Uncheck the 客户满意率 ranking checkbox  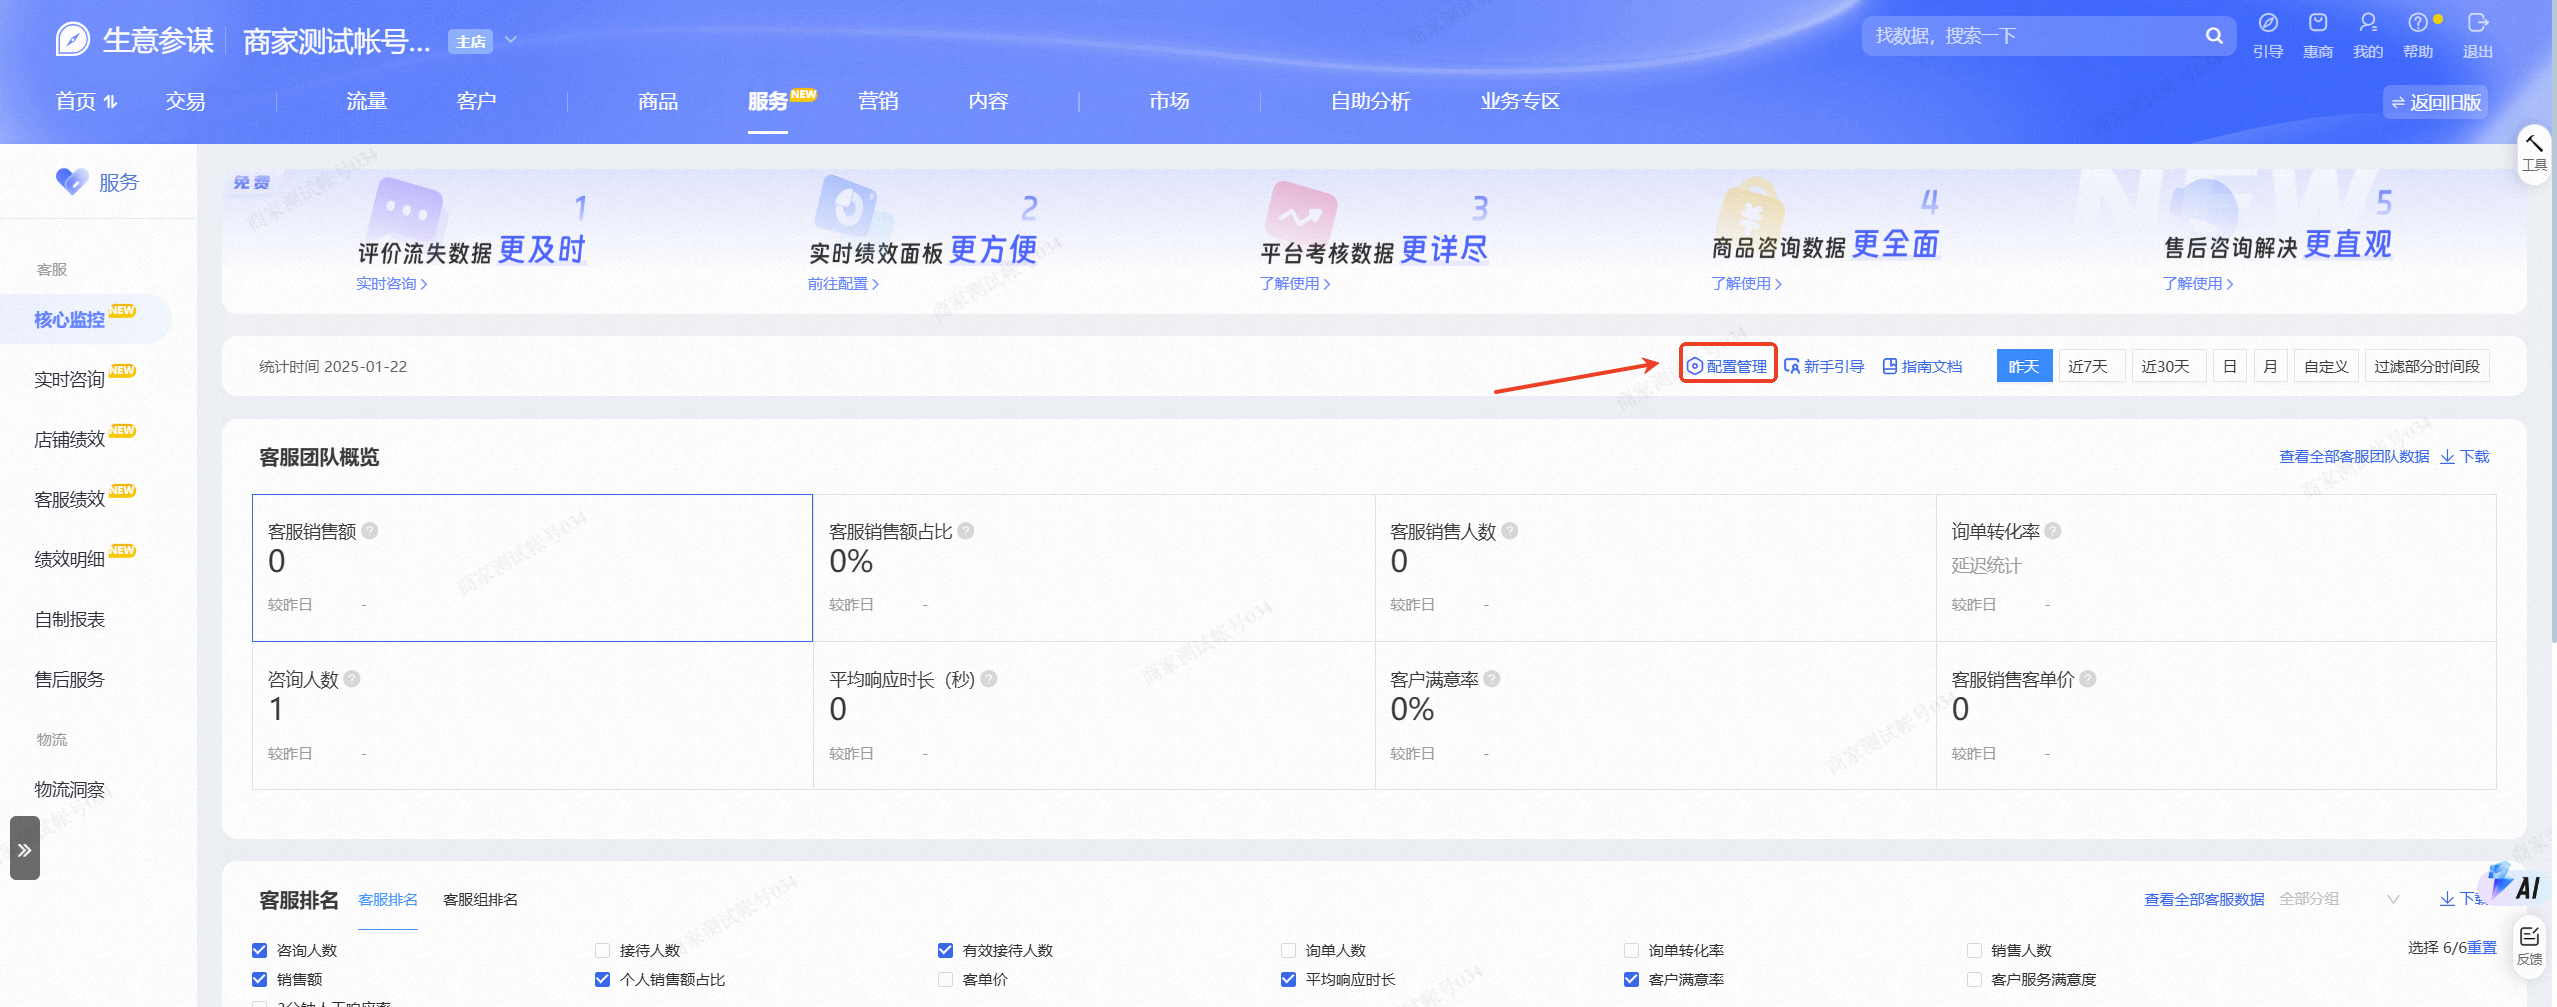point(1632,979)
